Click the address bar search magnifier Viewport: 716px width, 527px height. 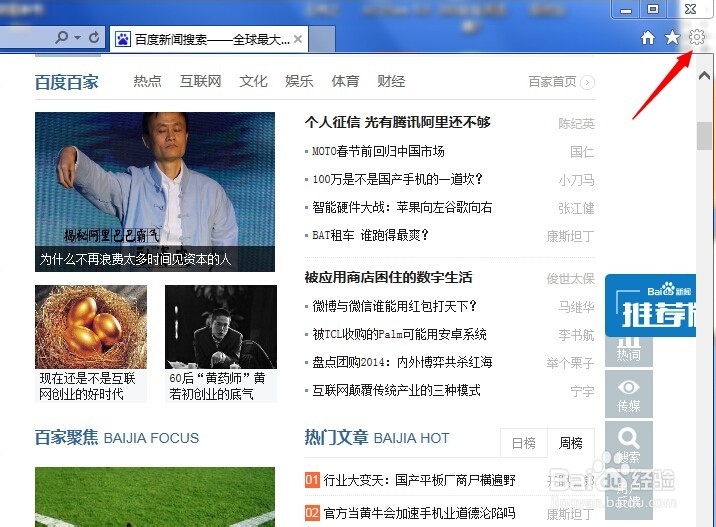(61, 37)
